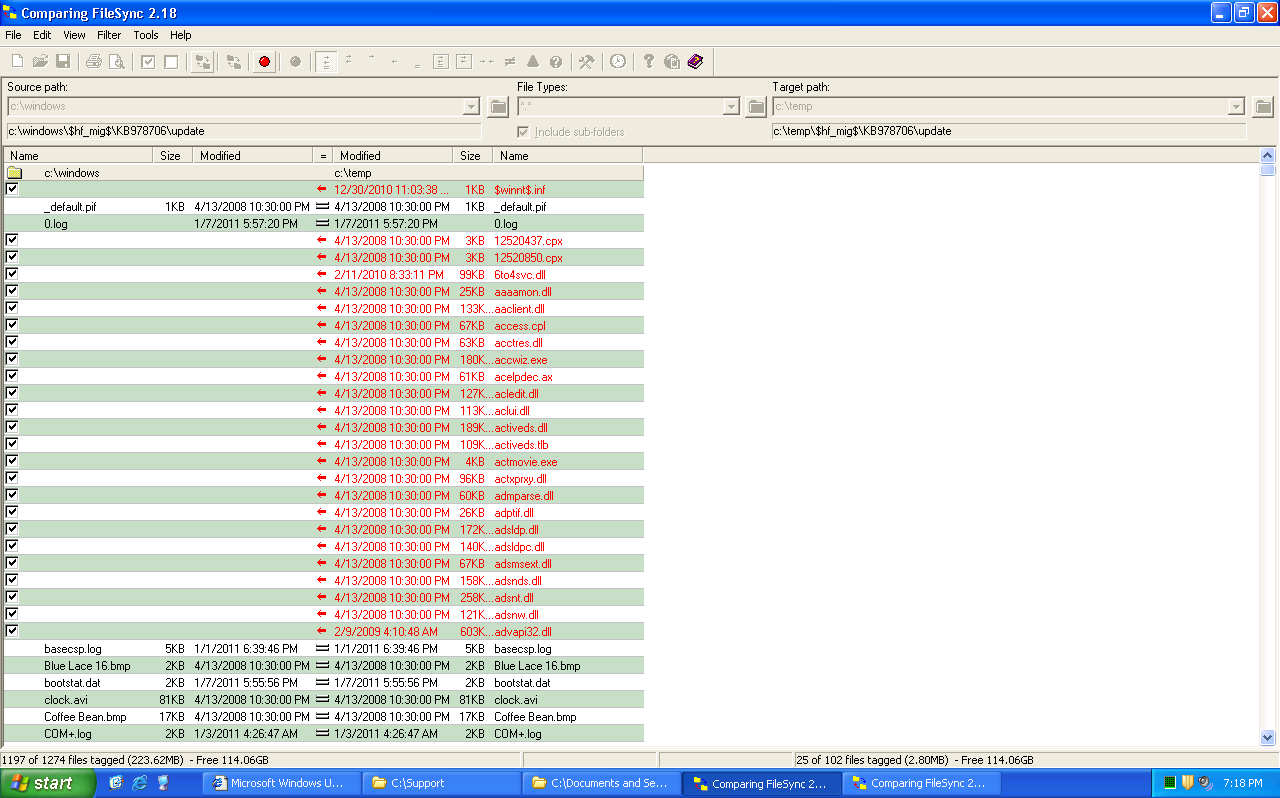Print the comparison list
The width and height of the screenshot is (1280, 798).
coord(94,62)
